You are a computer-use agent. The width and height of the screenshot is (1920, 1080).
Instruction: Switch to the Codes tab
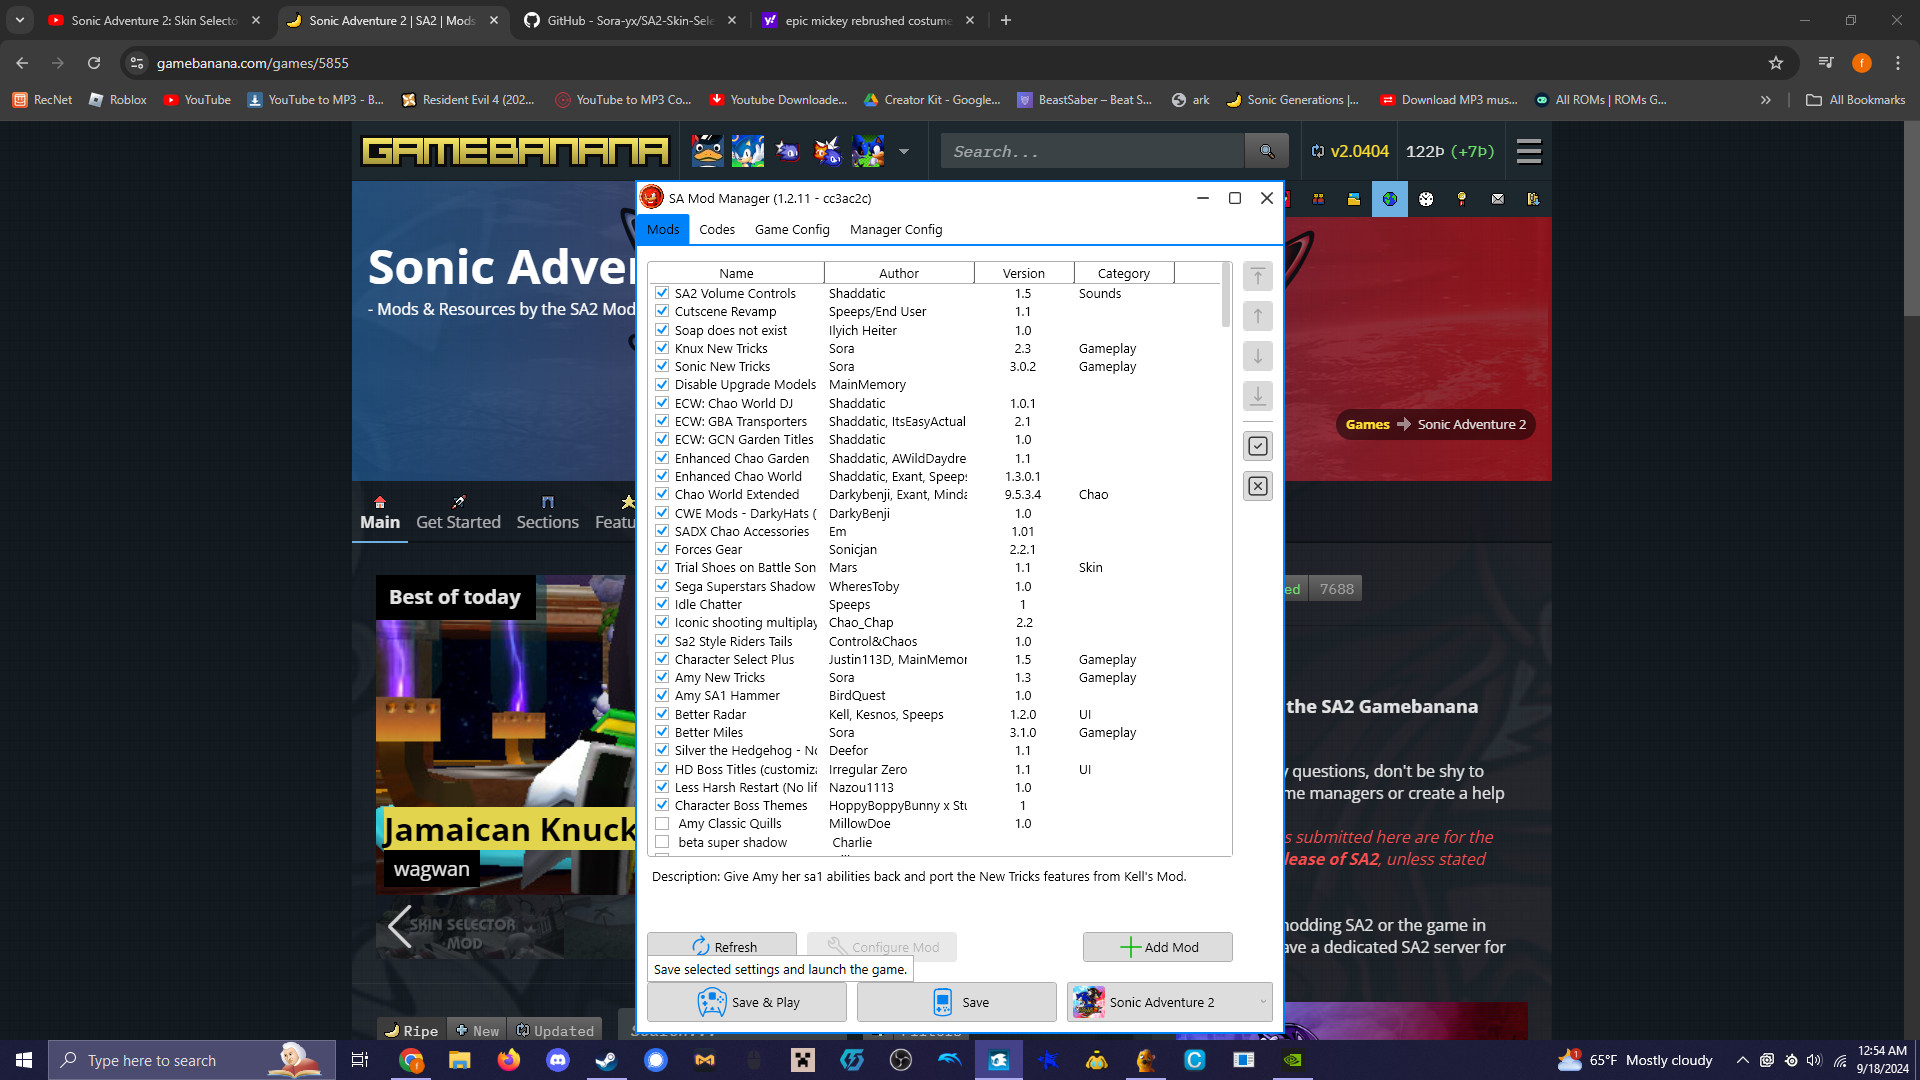click(716, 229)
